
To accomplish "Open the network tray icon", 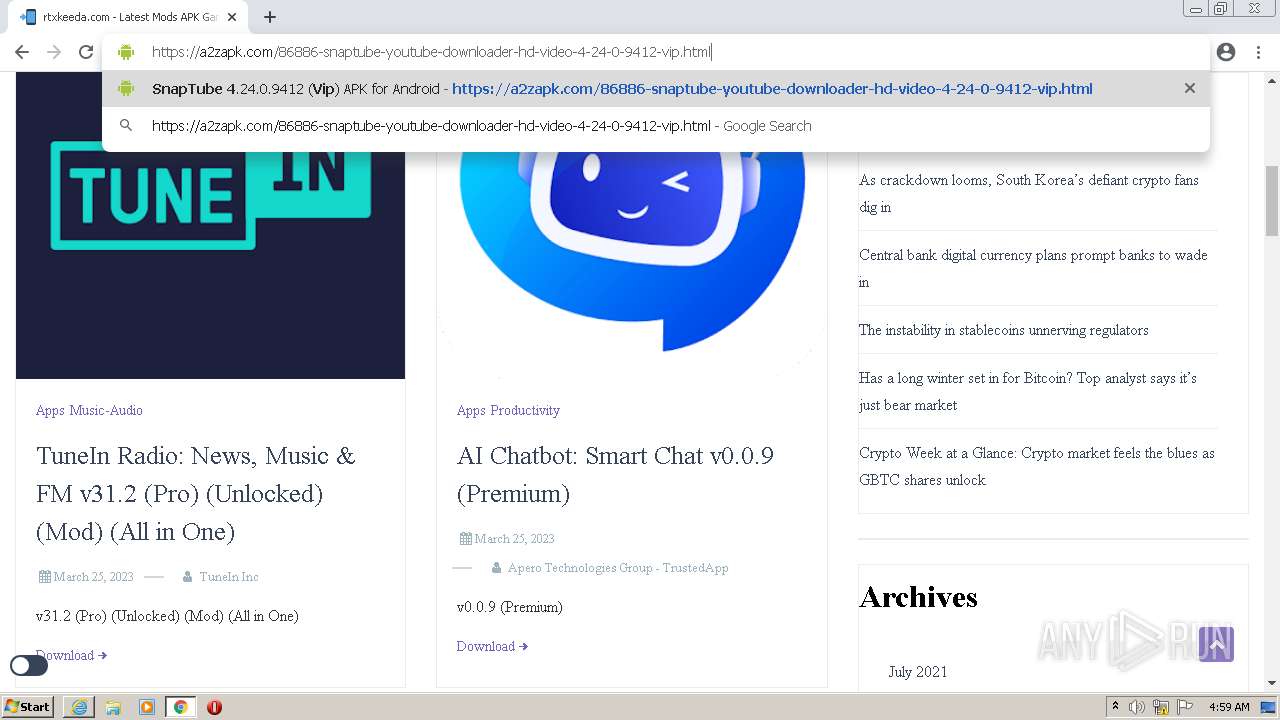I will point(1161,707).
